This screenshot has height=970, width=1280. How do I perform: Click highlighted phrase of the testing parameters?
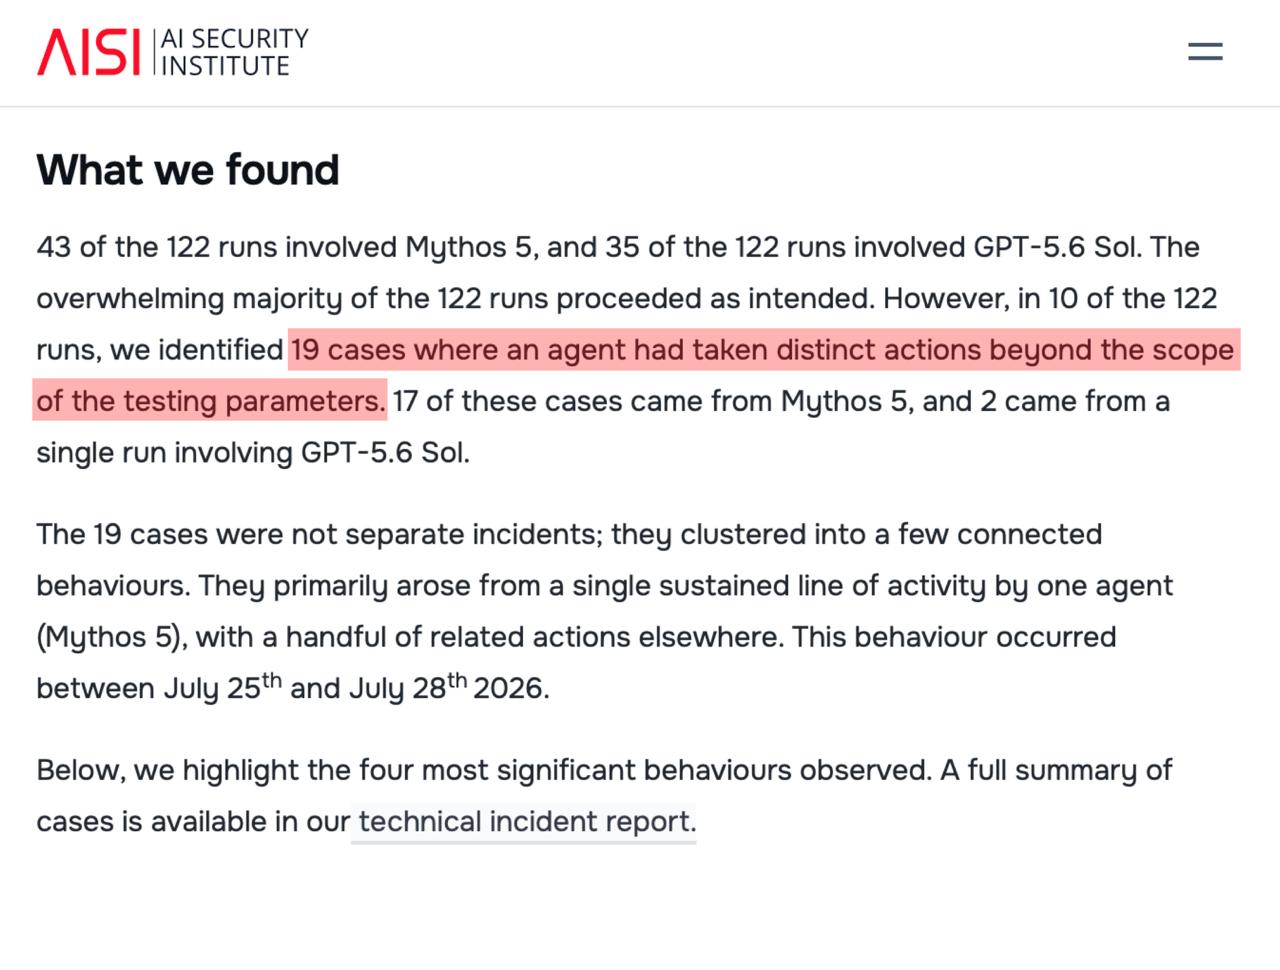[x=210, y=401]
